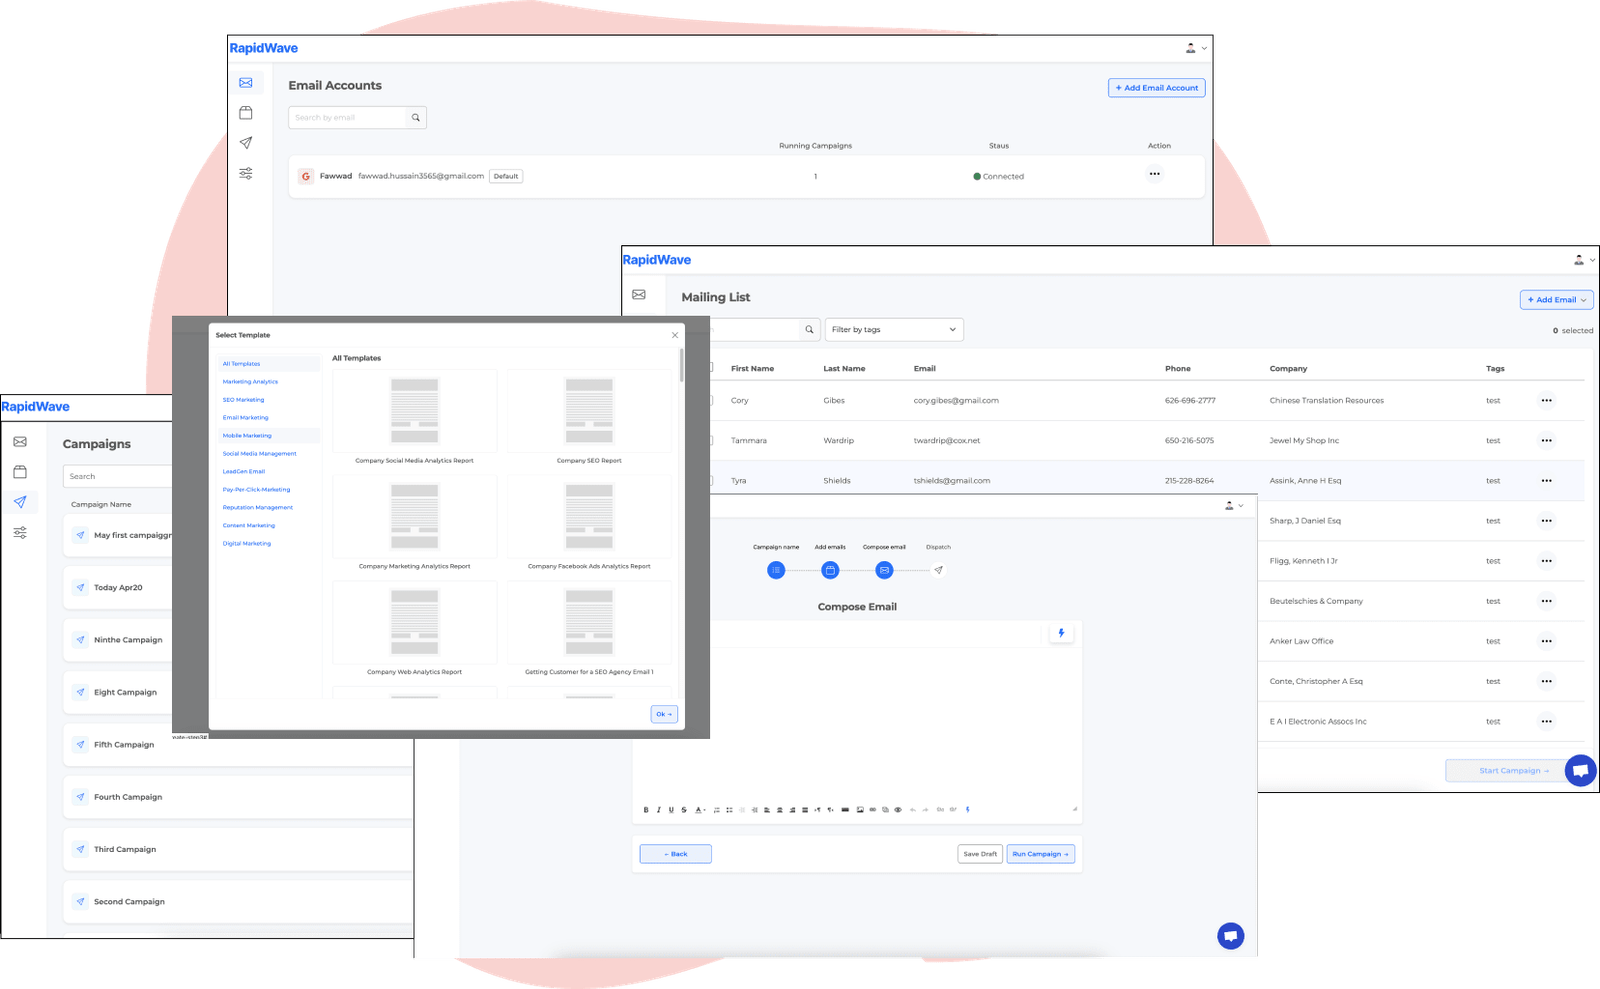Select SEO Marketing template category
The height and width of the screenshot is (989, 1600).
[243, 400]
